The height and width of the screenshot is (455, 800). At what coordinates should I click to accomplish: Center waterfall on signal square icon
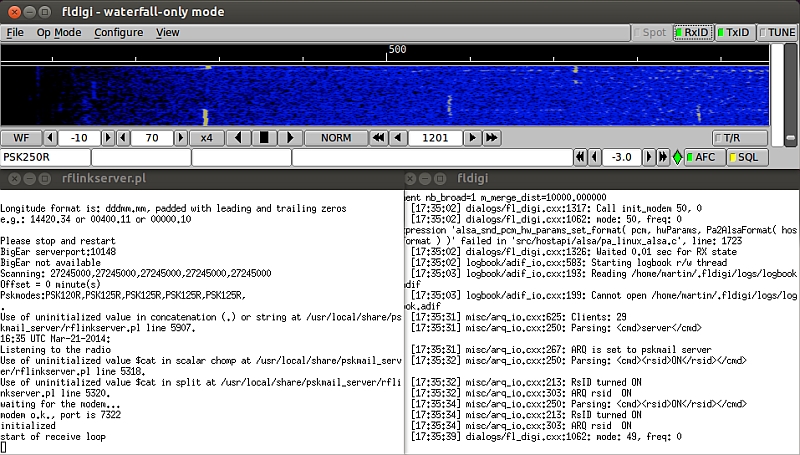click(x=264, y=138)
